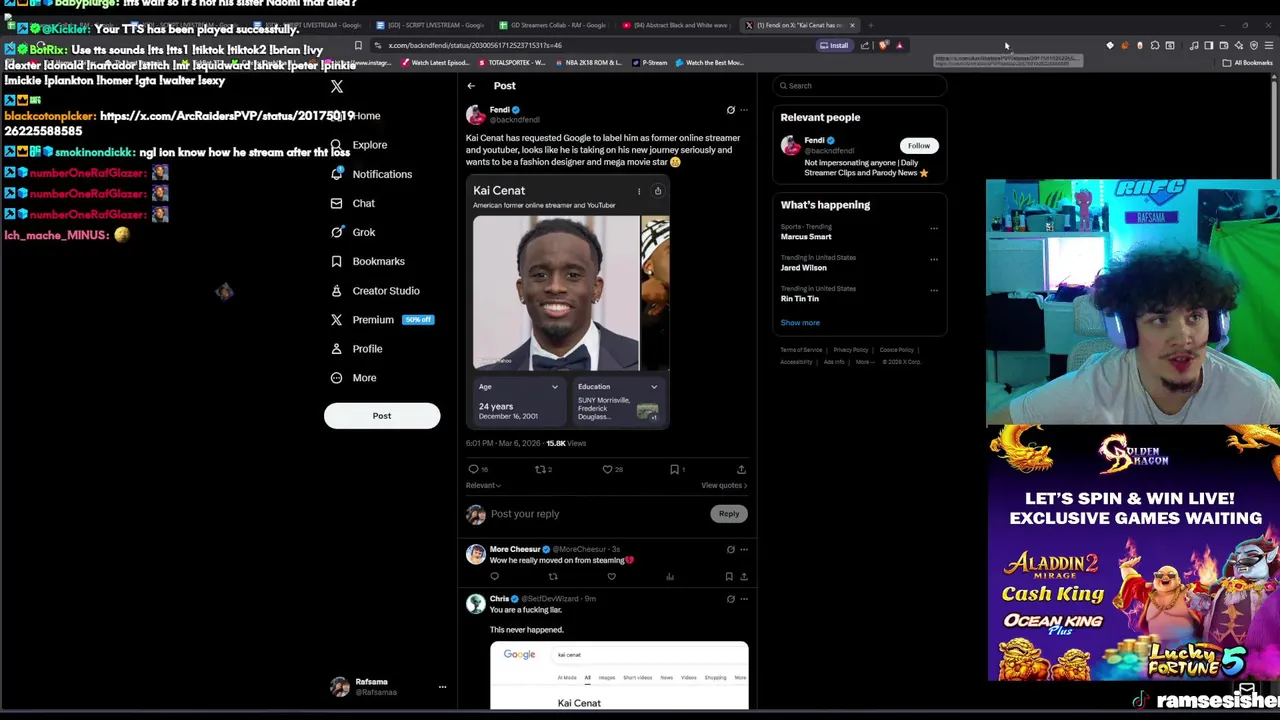The height and width of the screenshot is (720, 1280).
Task: Click Show more under What's happening
Action: click(x=800, y=323)
